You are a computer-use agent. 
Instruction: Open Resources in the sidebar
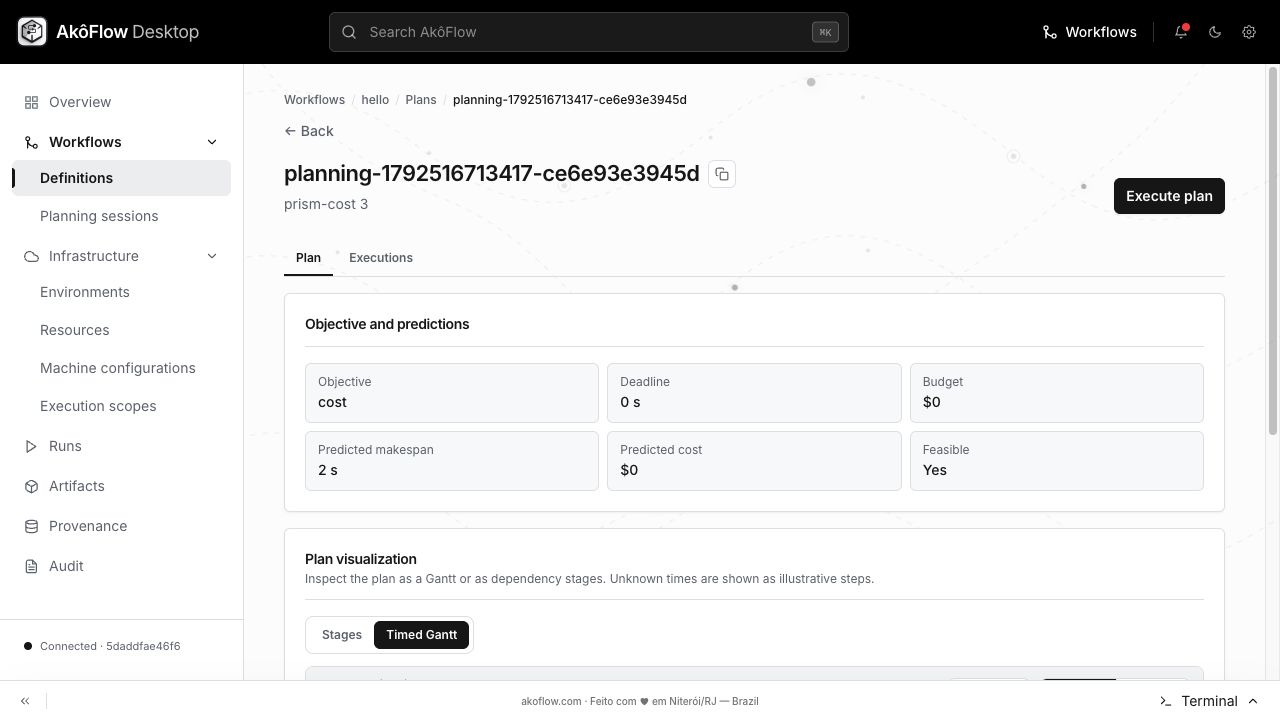point(122,330)
